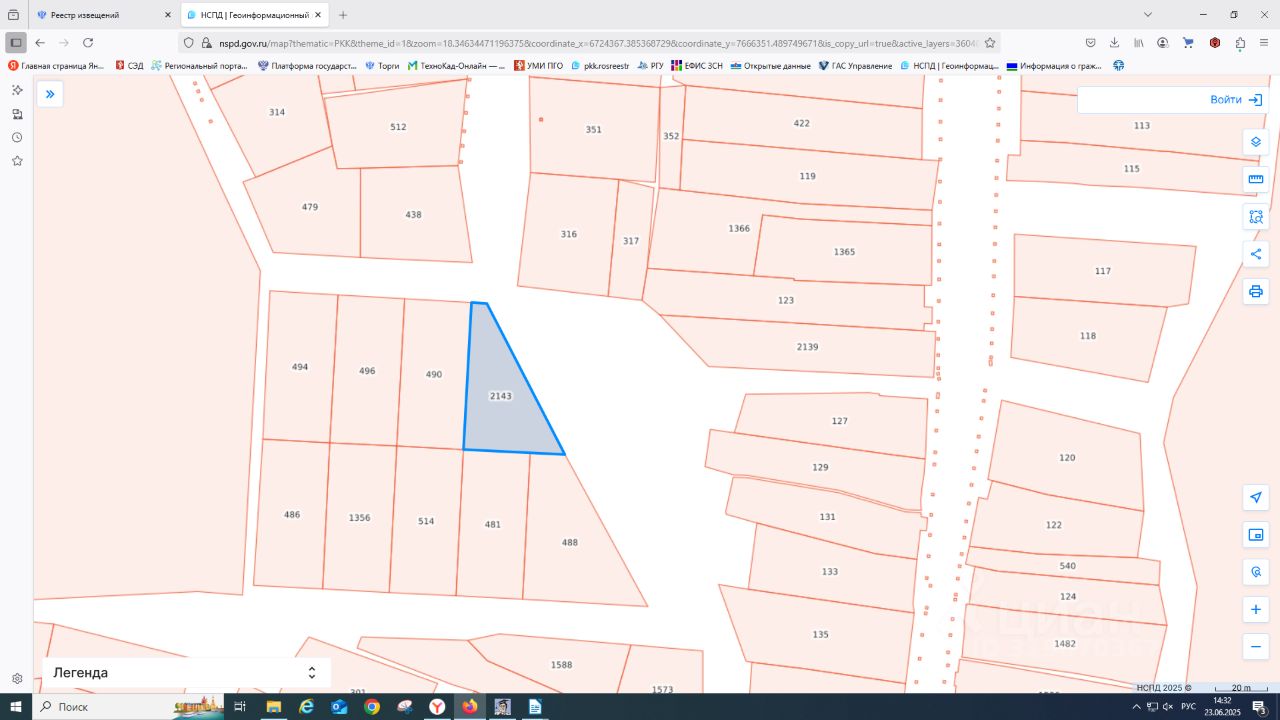1280x720 pixels.
Task: Select the highlighted parcel 2143
Action: coord(500,396)
